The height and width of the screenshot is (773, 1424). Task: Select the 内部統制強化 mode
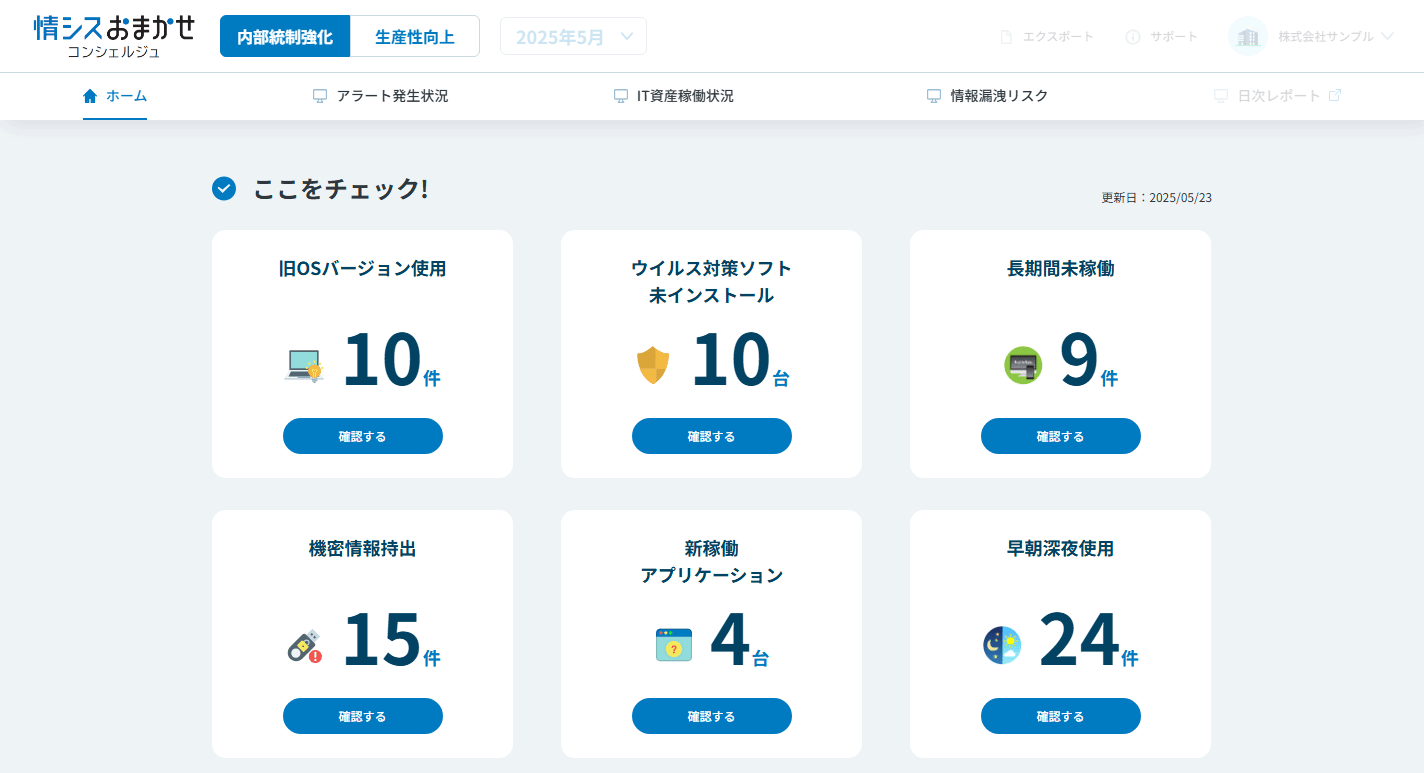tap(285, 35)
